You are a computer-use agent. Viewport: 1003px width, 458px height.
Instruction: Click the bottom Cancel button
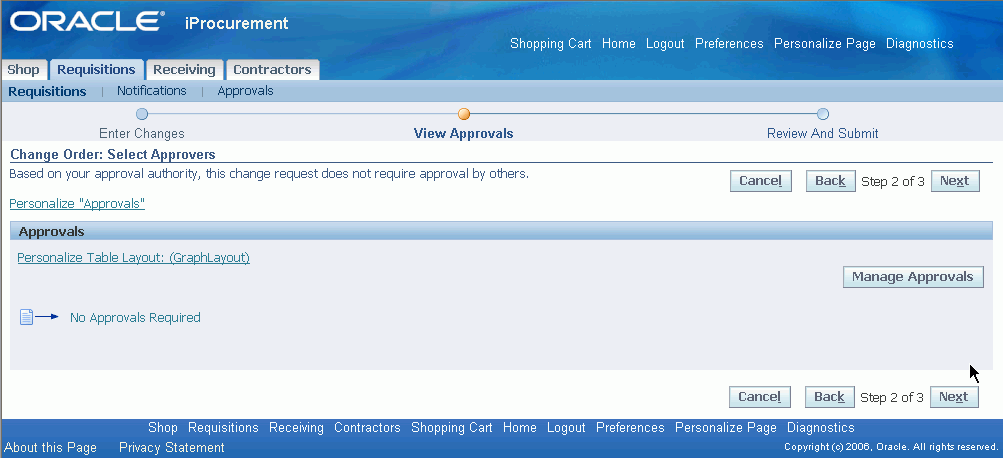coord(759,397)
